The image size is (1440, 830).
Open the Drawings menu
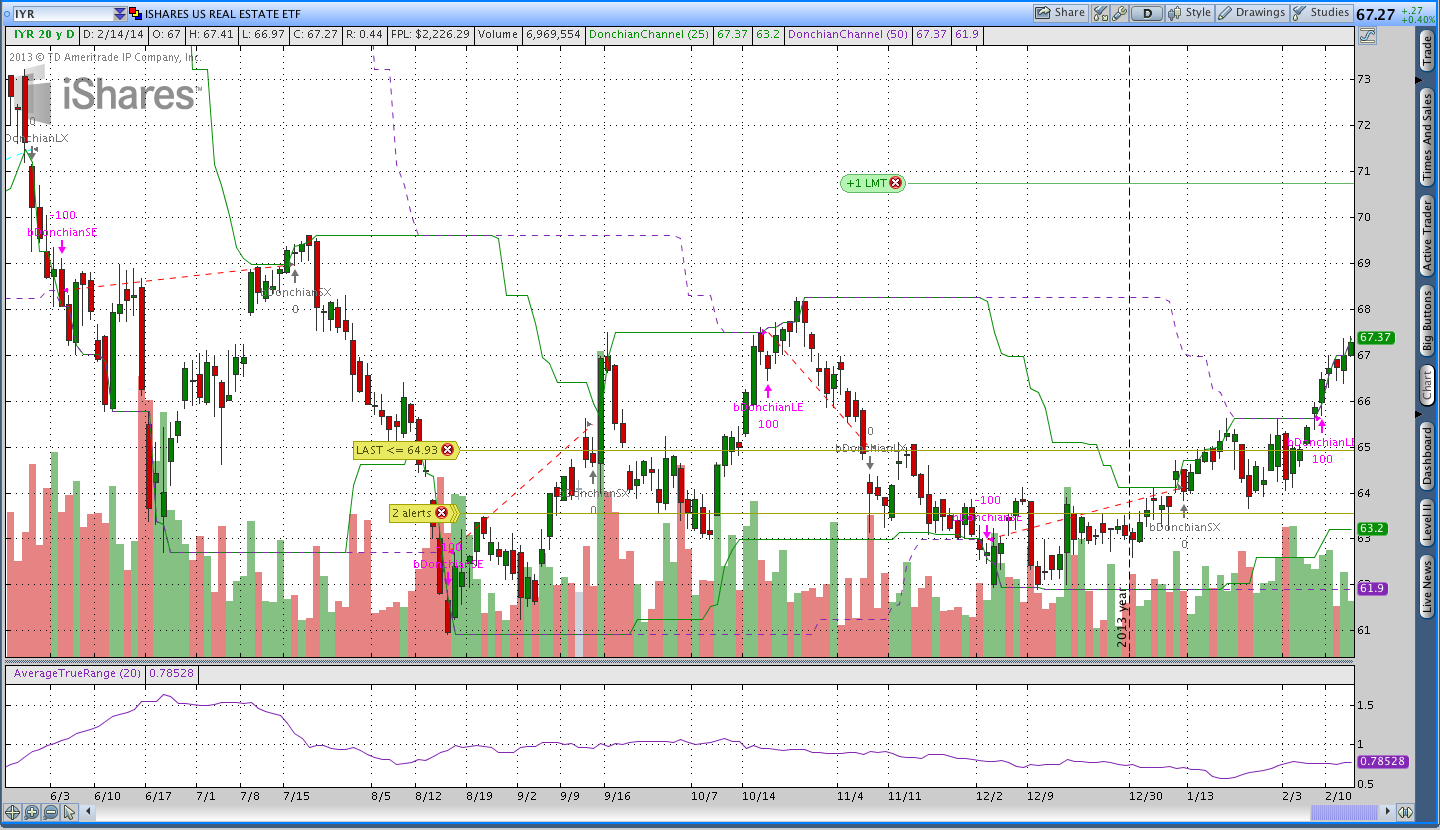(x=1251, y=13)
